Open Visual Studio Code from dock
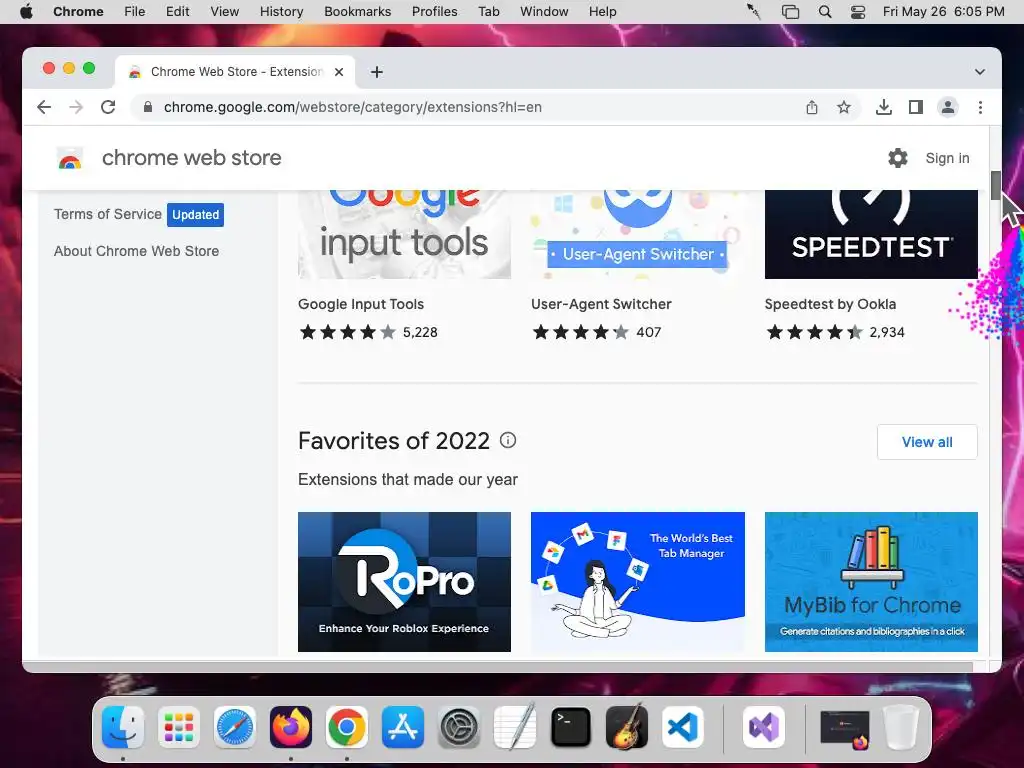The width and height of the screenshot is (1024, 768). pos(683,727)
